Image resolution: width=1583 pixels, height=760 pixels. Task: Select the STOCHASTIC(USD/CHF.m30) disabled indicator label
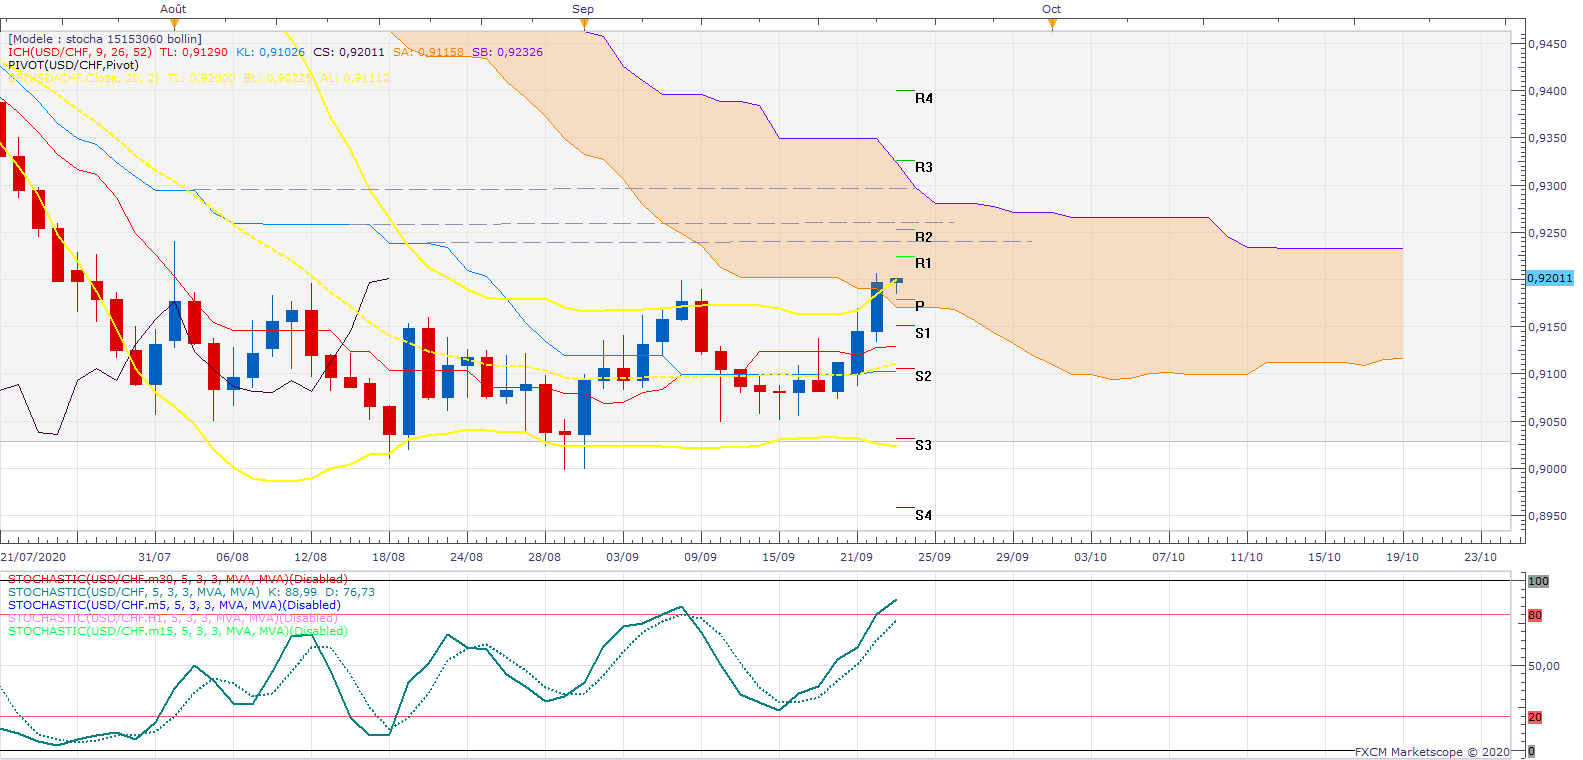(x=177, y=579)
